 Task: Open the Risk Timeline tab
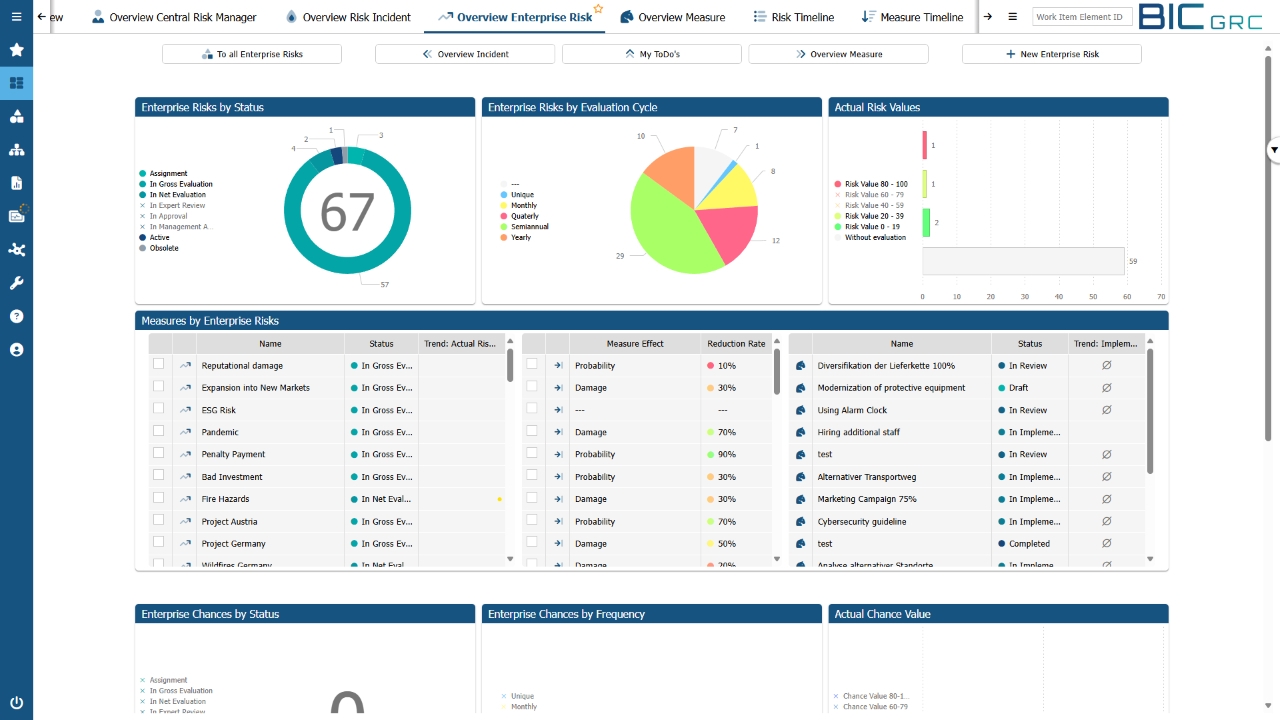click(x=794, y=17)
